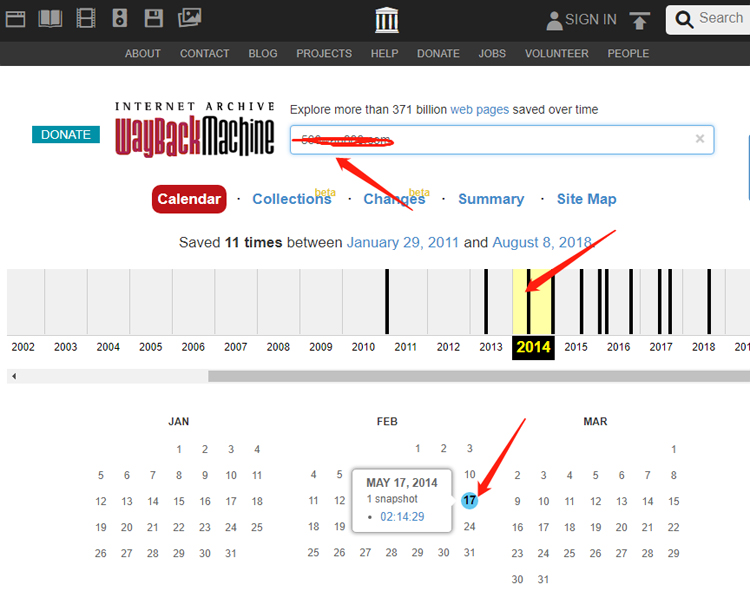750x591 pixels.
Task: Open the CONTACT menu item
Action: [x=205, y=54]
